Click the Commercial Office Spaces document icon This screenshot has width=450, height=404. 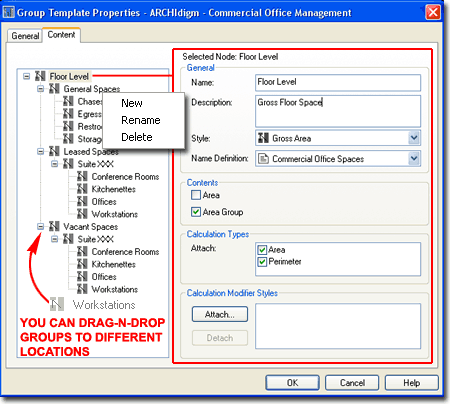pos(263,158)
